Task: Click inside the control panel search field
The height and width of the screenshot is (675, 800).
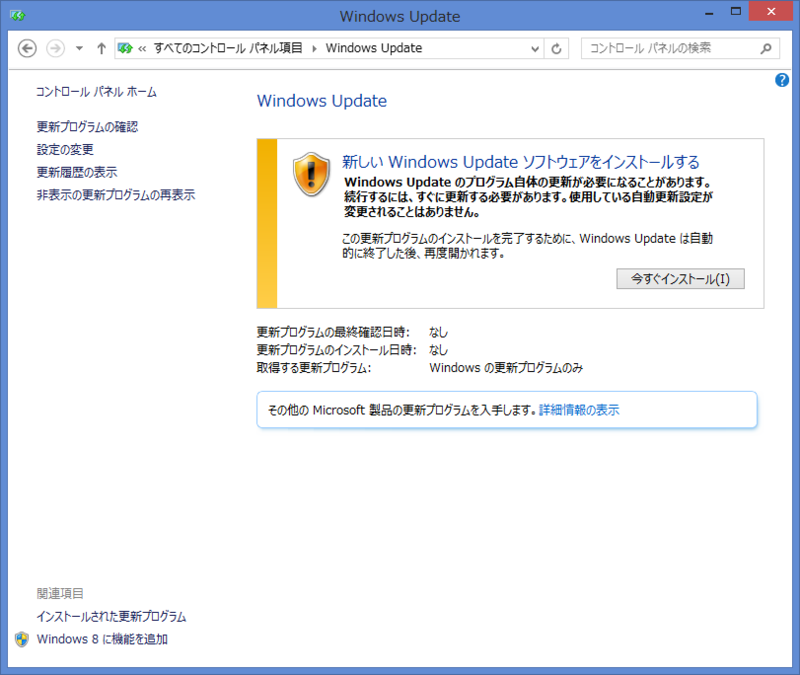Action: (670, 48)
